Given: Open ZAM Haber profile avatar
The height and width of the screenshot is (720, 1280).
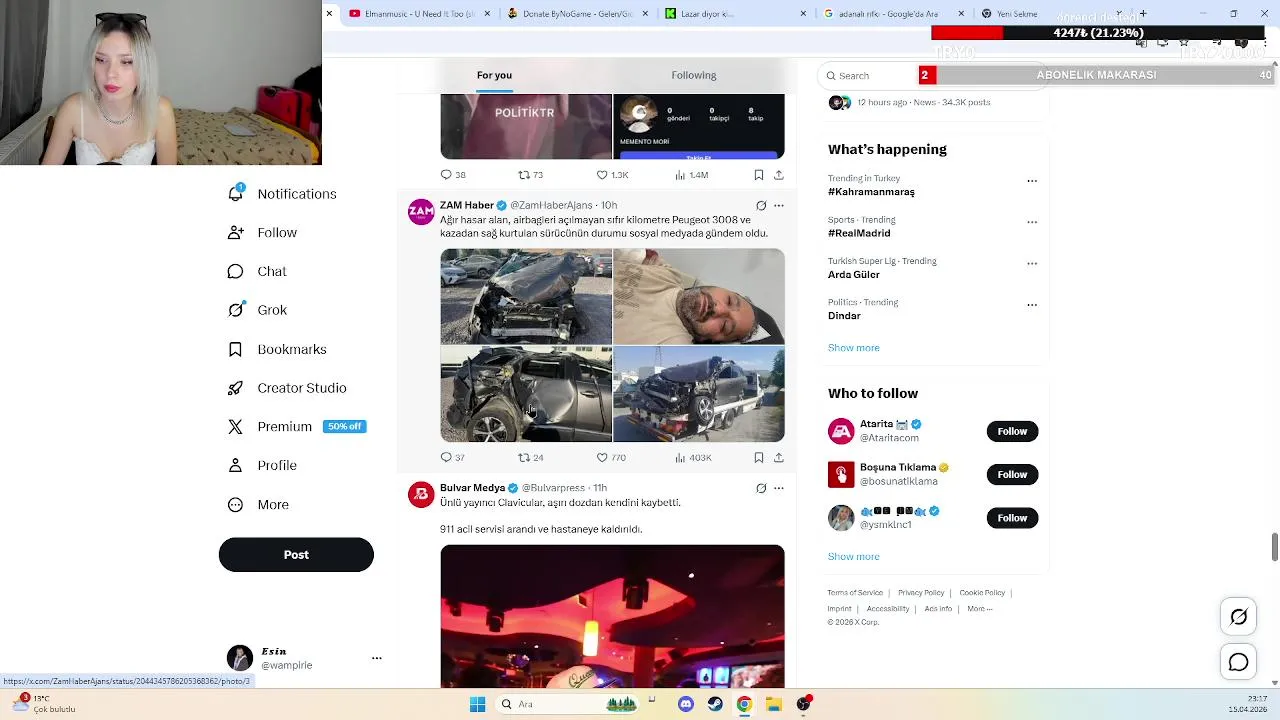Looking at the screenshot, I should (x=421, y=212).
